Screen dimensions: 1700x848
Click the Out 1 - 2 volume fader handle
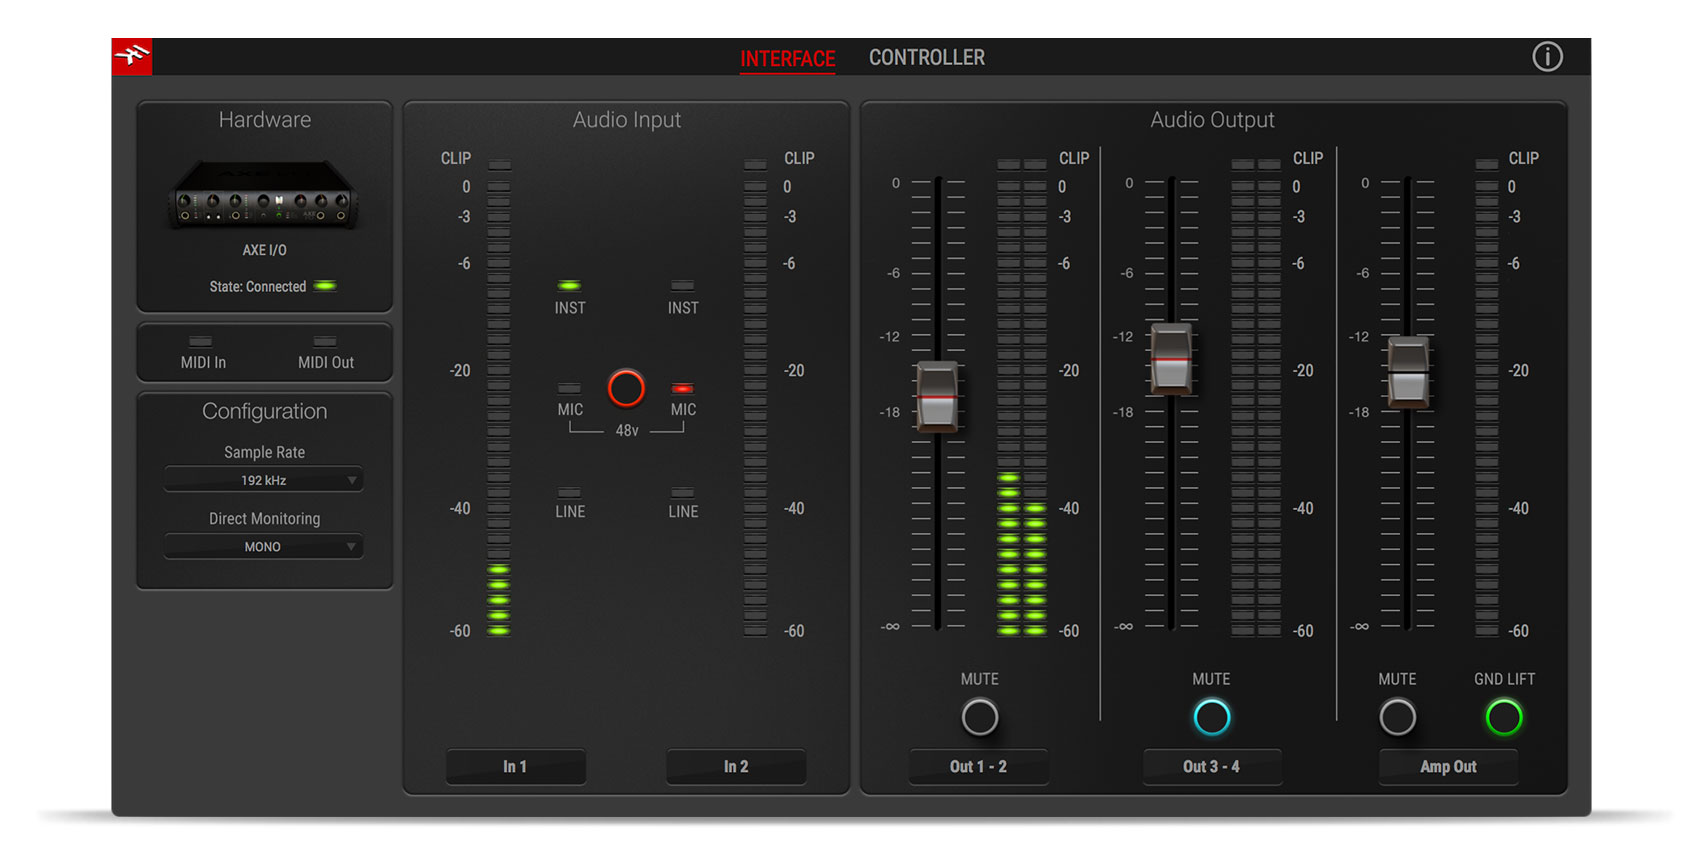[x=937, y=397]
